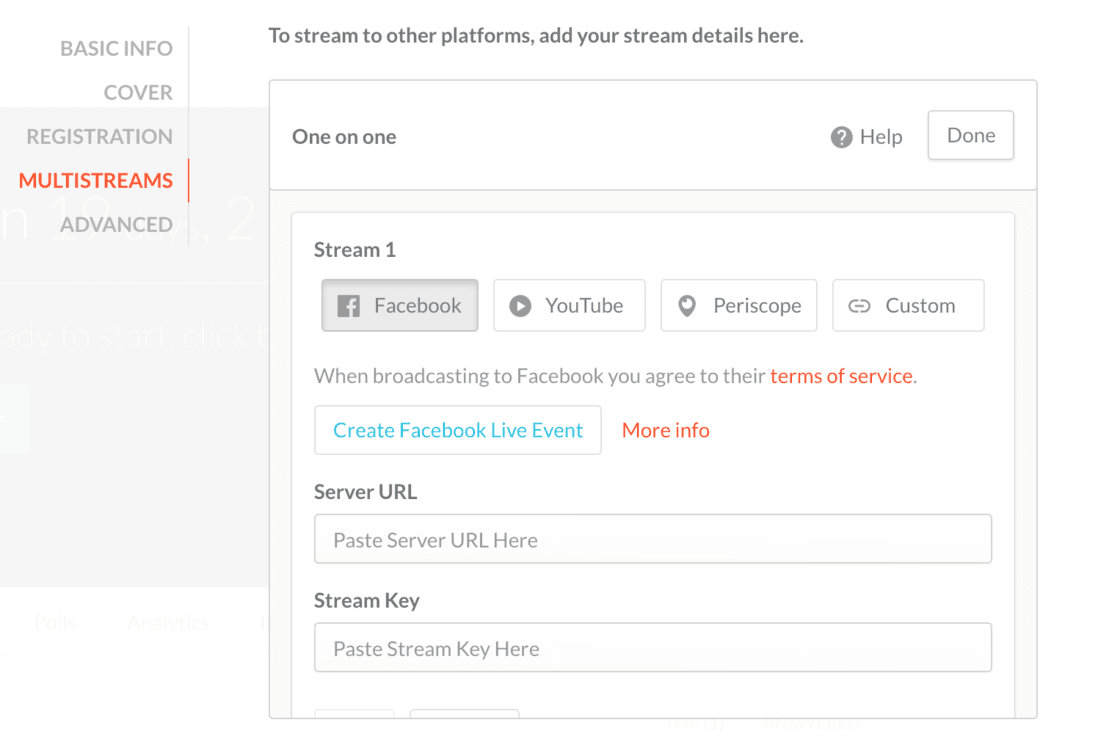Click the Periscope pin icon

click(687, 306)
